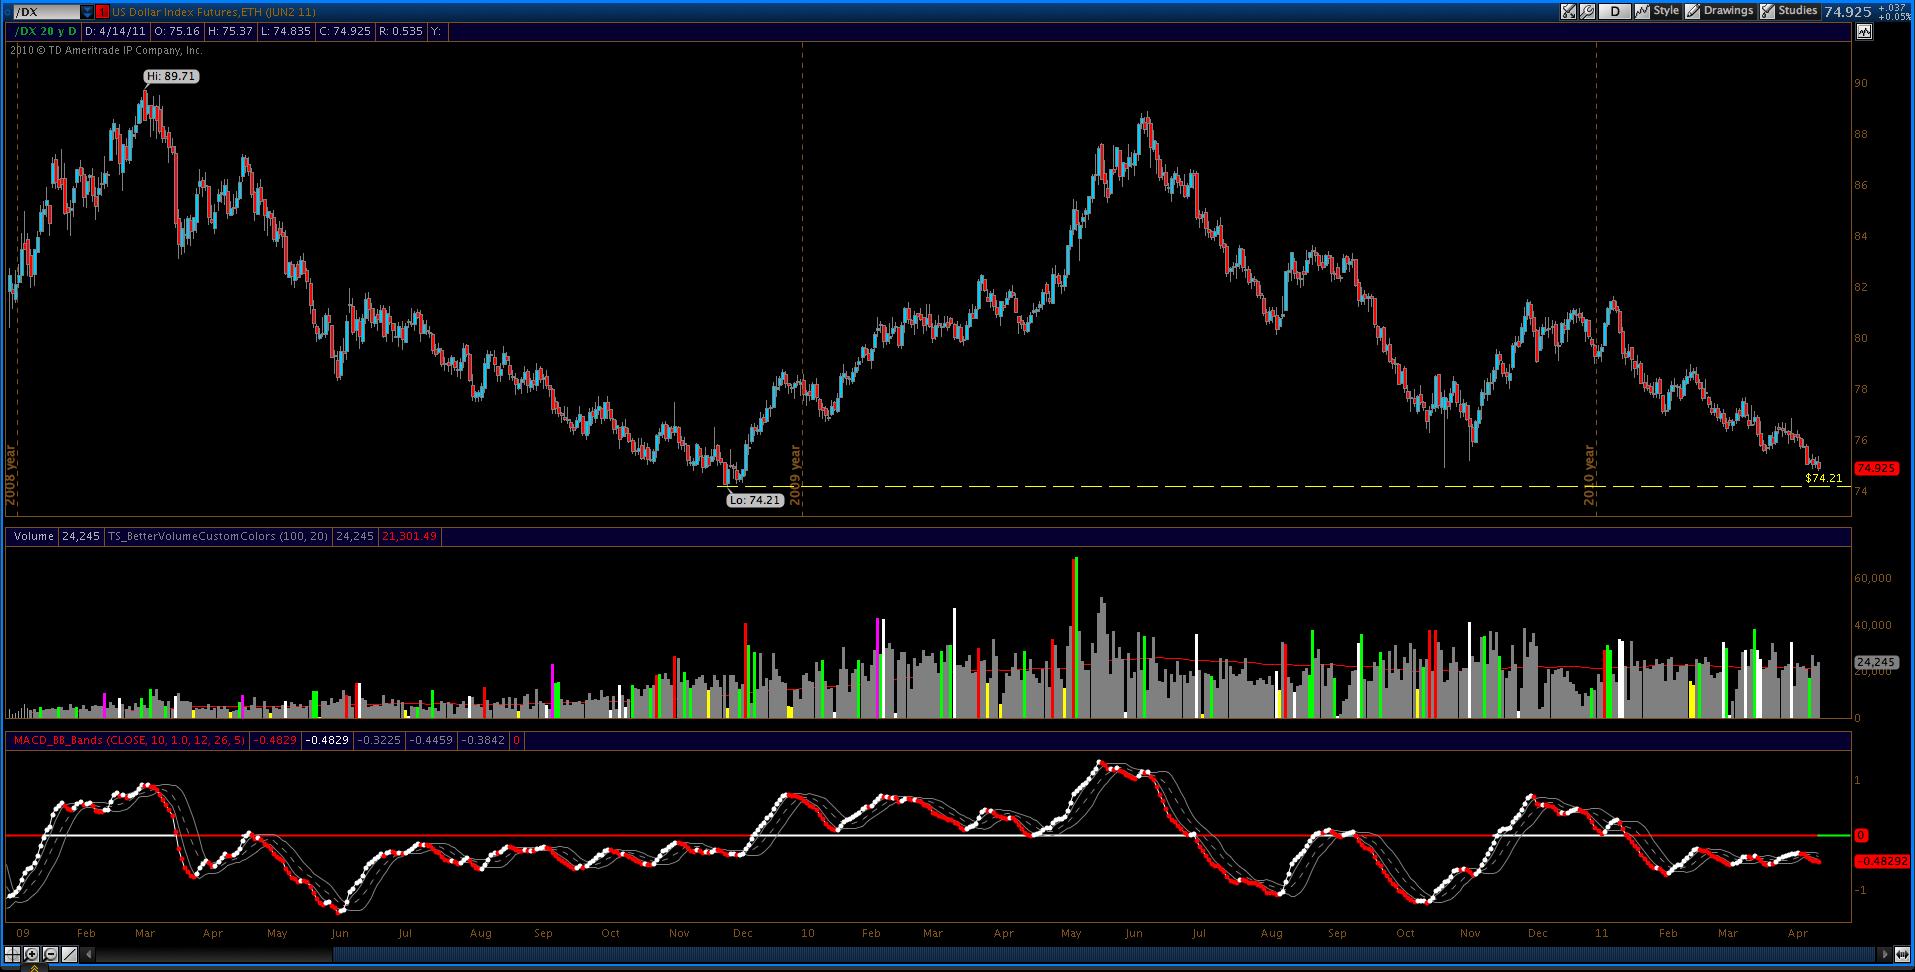1915x972 pixels.
Task: Click the R: 0.535 range value
Action: 401,31
